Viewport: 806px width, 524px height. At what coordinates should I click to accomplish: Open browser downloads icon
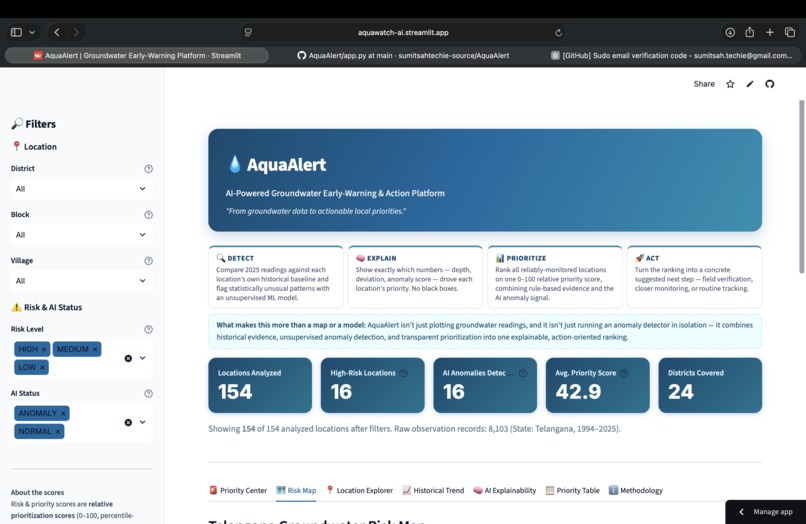[x=730, y=32]
